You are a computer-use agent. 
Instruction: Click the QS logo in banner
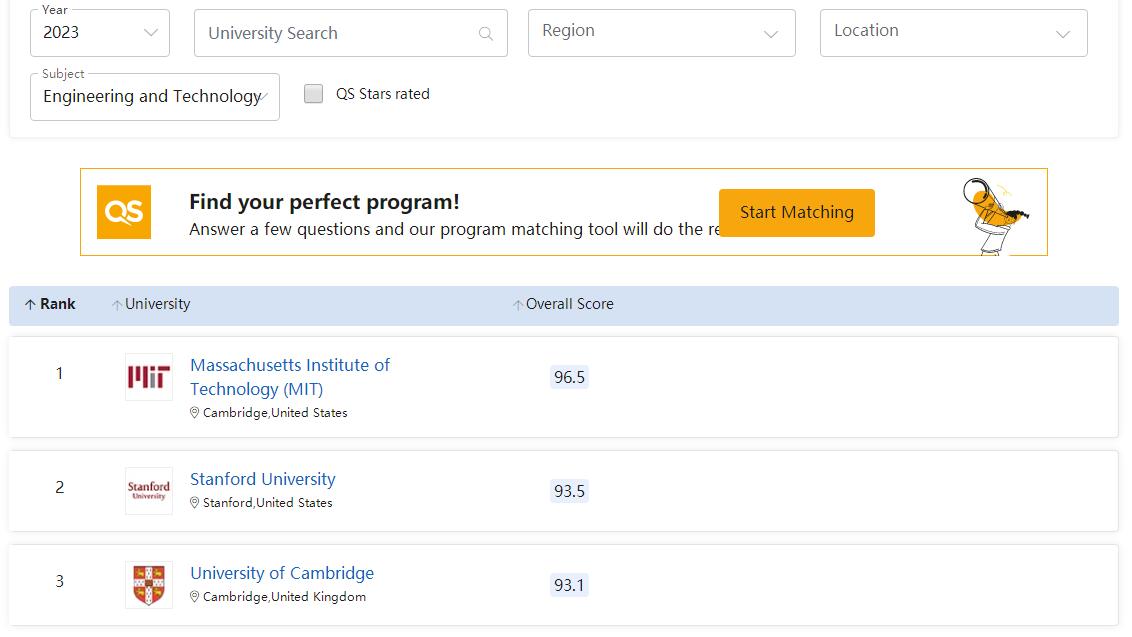click(x=124, y=212)
